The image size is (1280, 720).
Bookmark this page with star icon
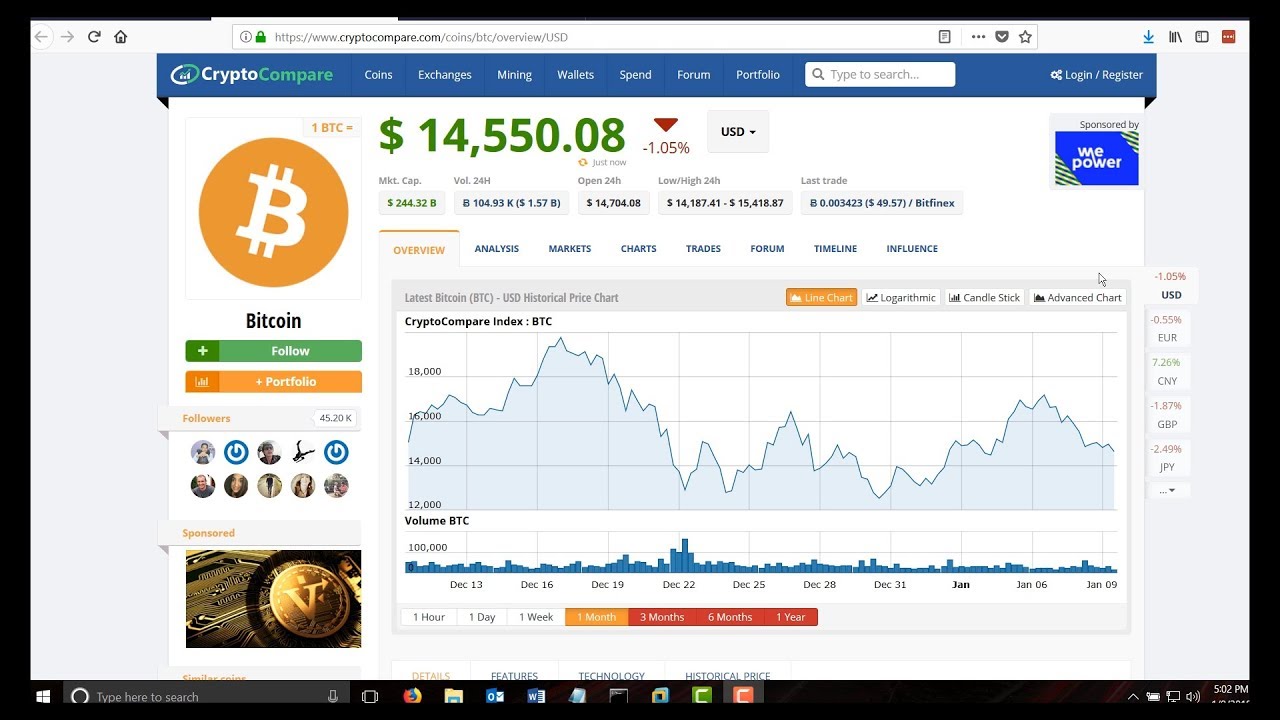tap(1025, 37)
